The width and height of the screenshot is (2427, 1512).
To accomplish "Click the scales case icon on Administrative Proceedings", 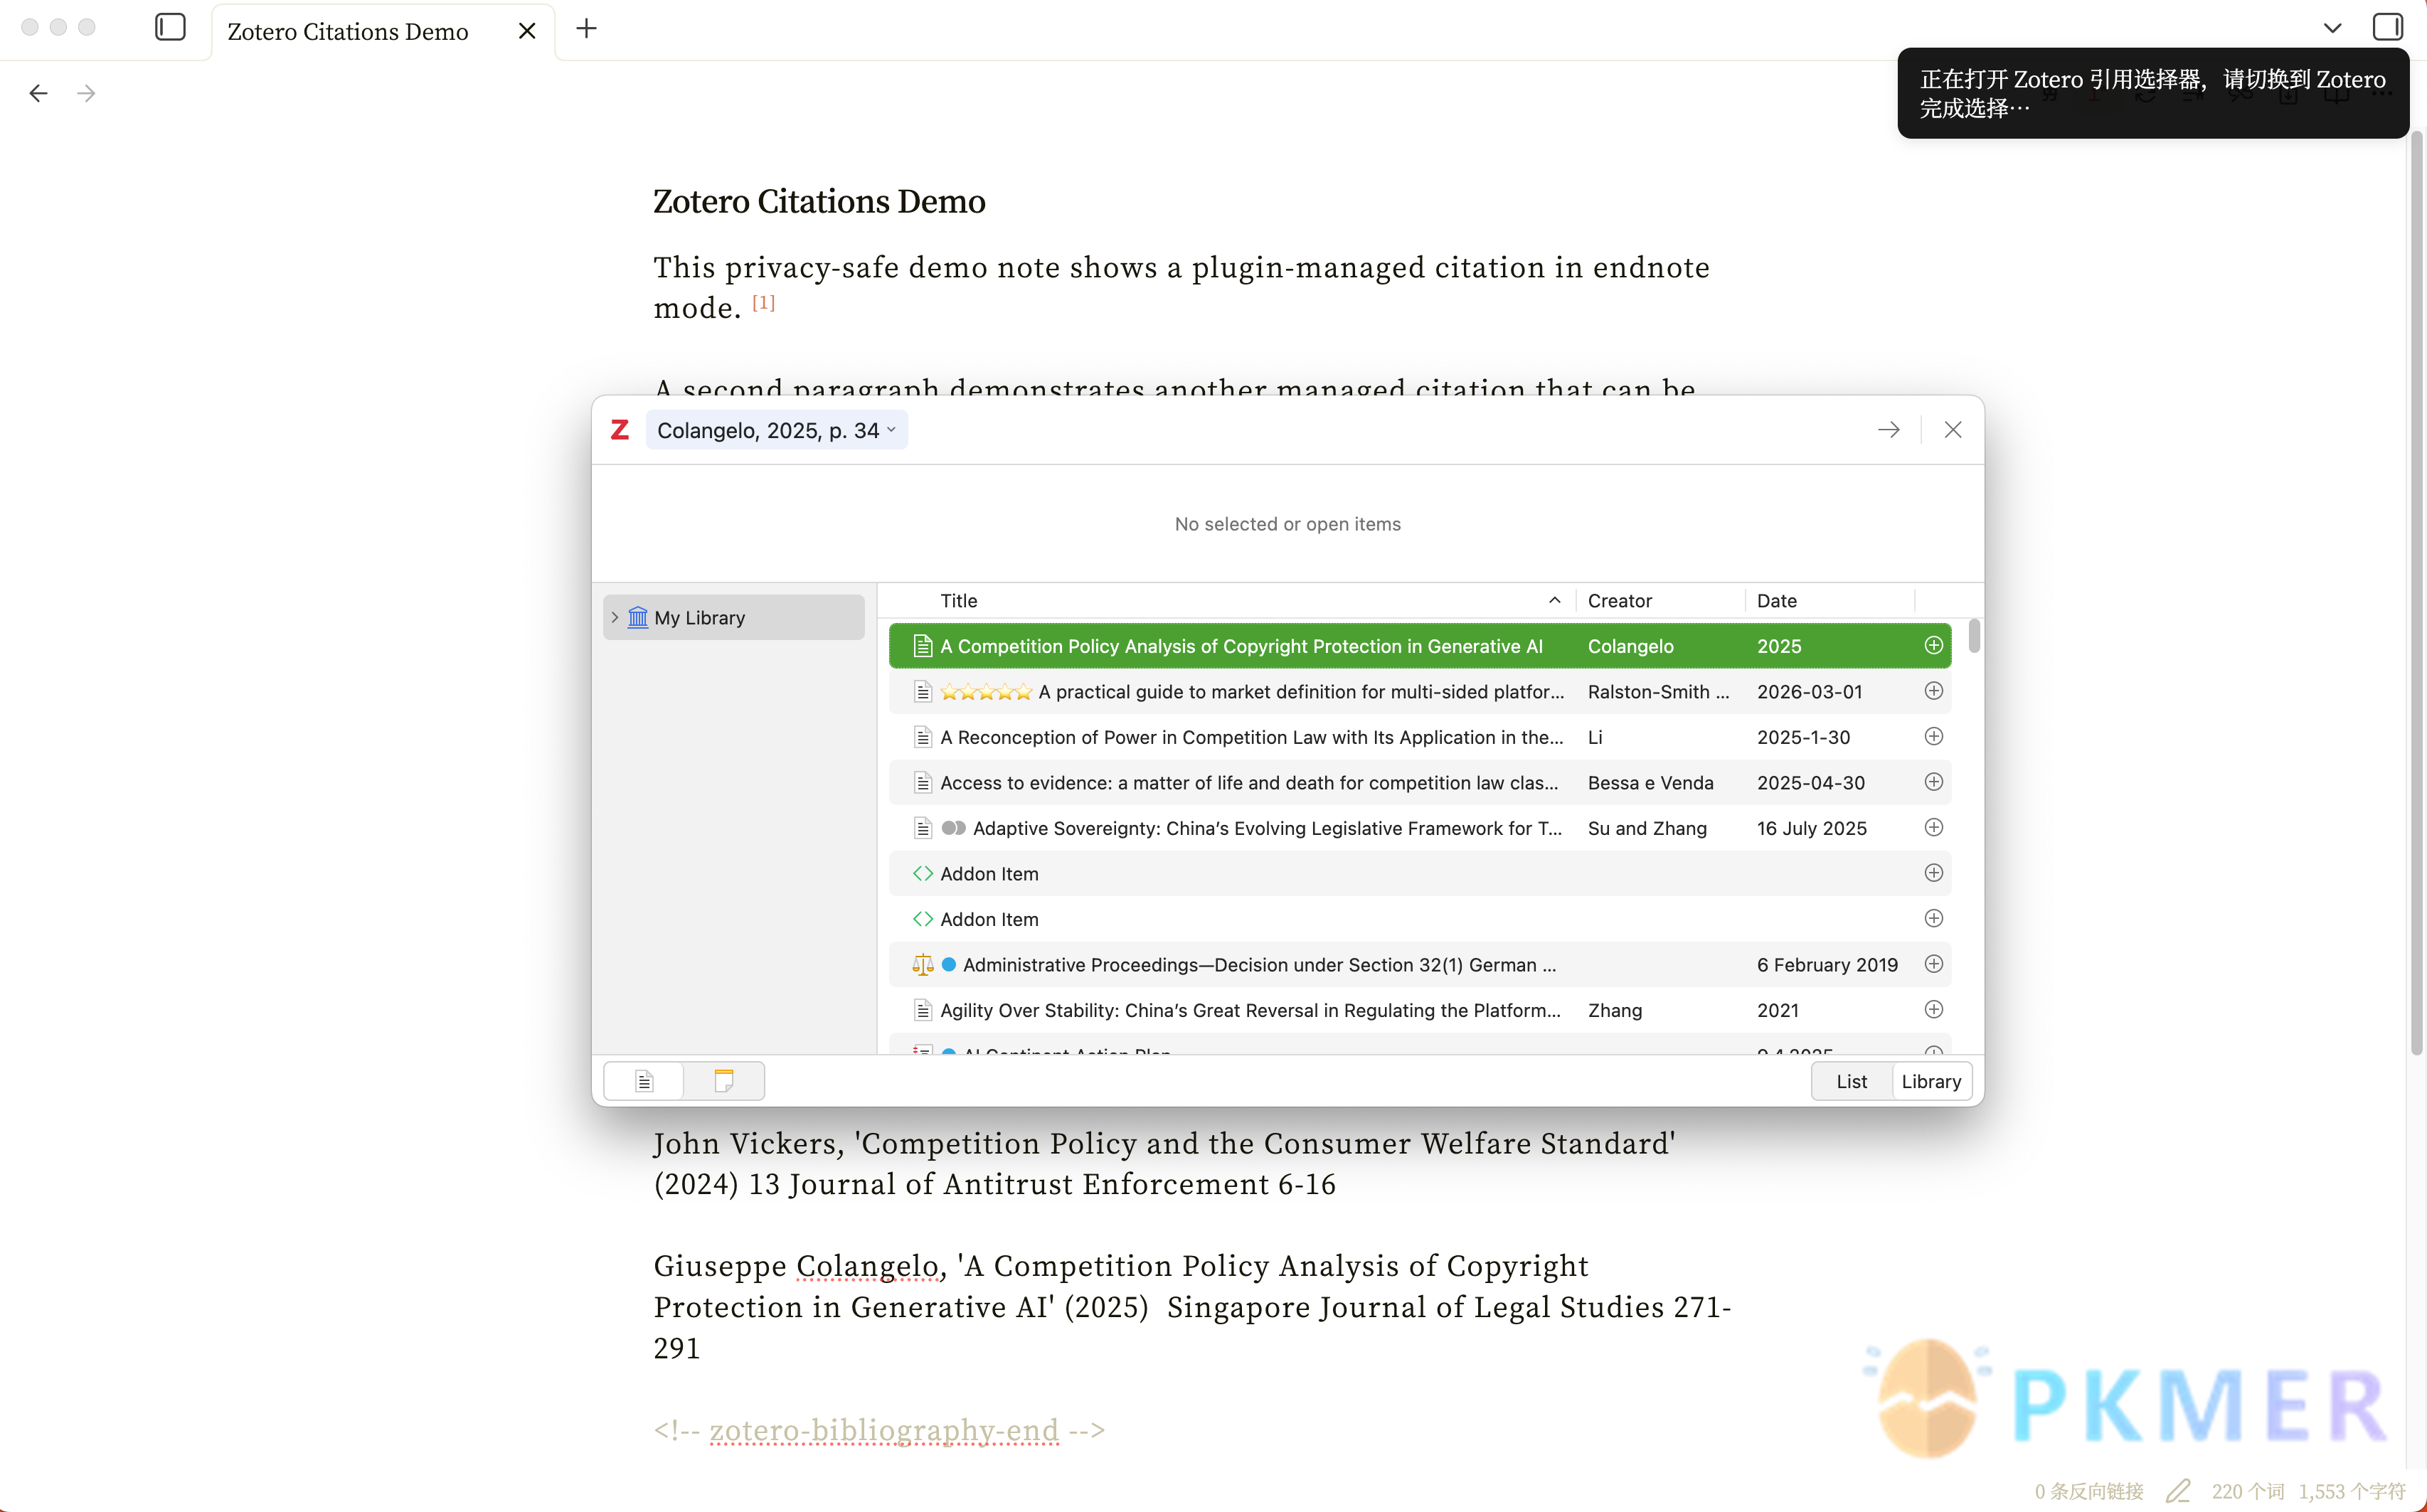I will tap(922, 965).
